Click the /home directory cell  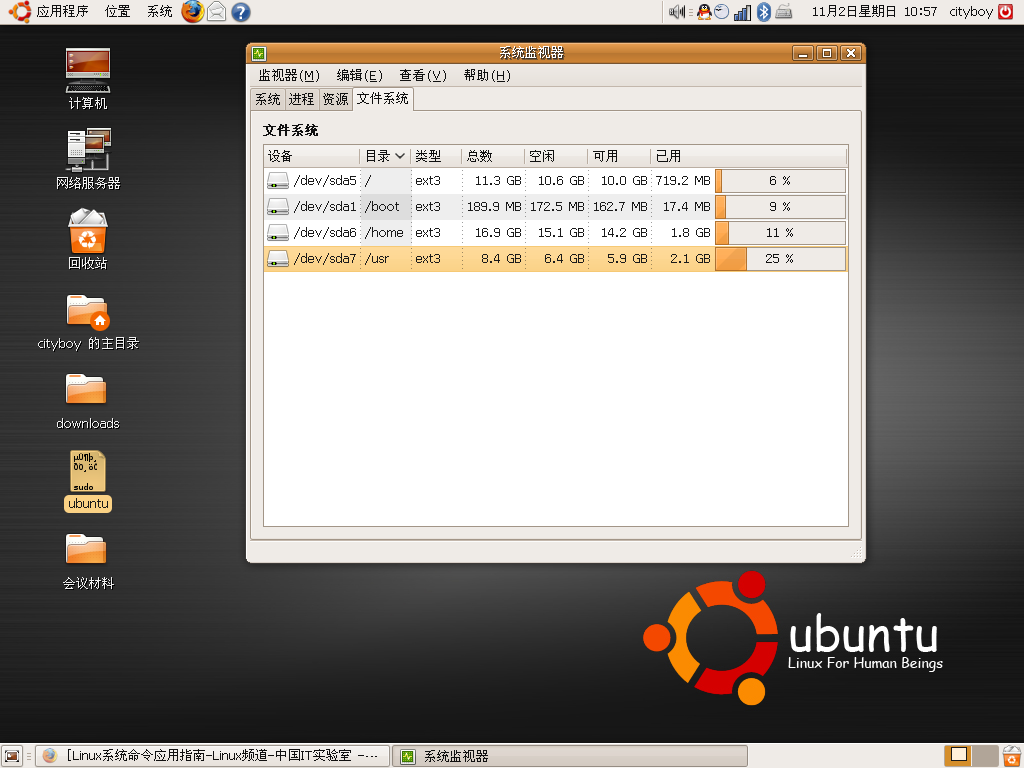pyautogui.click(x=384, y=233)
